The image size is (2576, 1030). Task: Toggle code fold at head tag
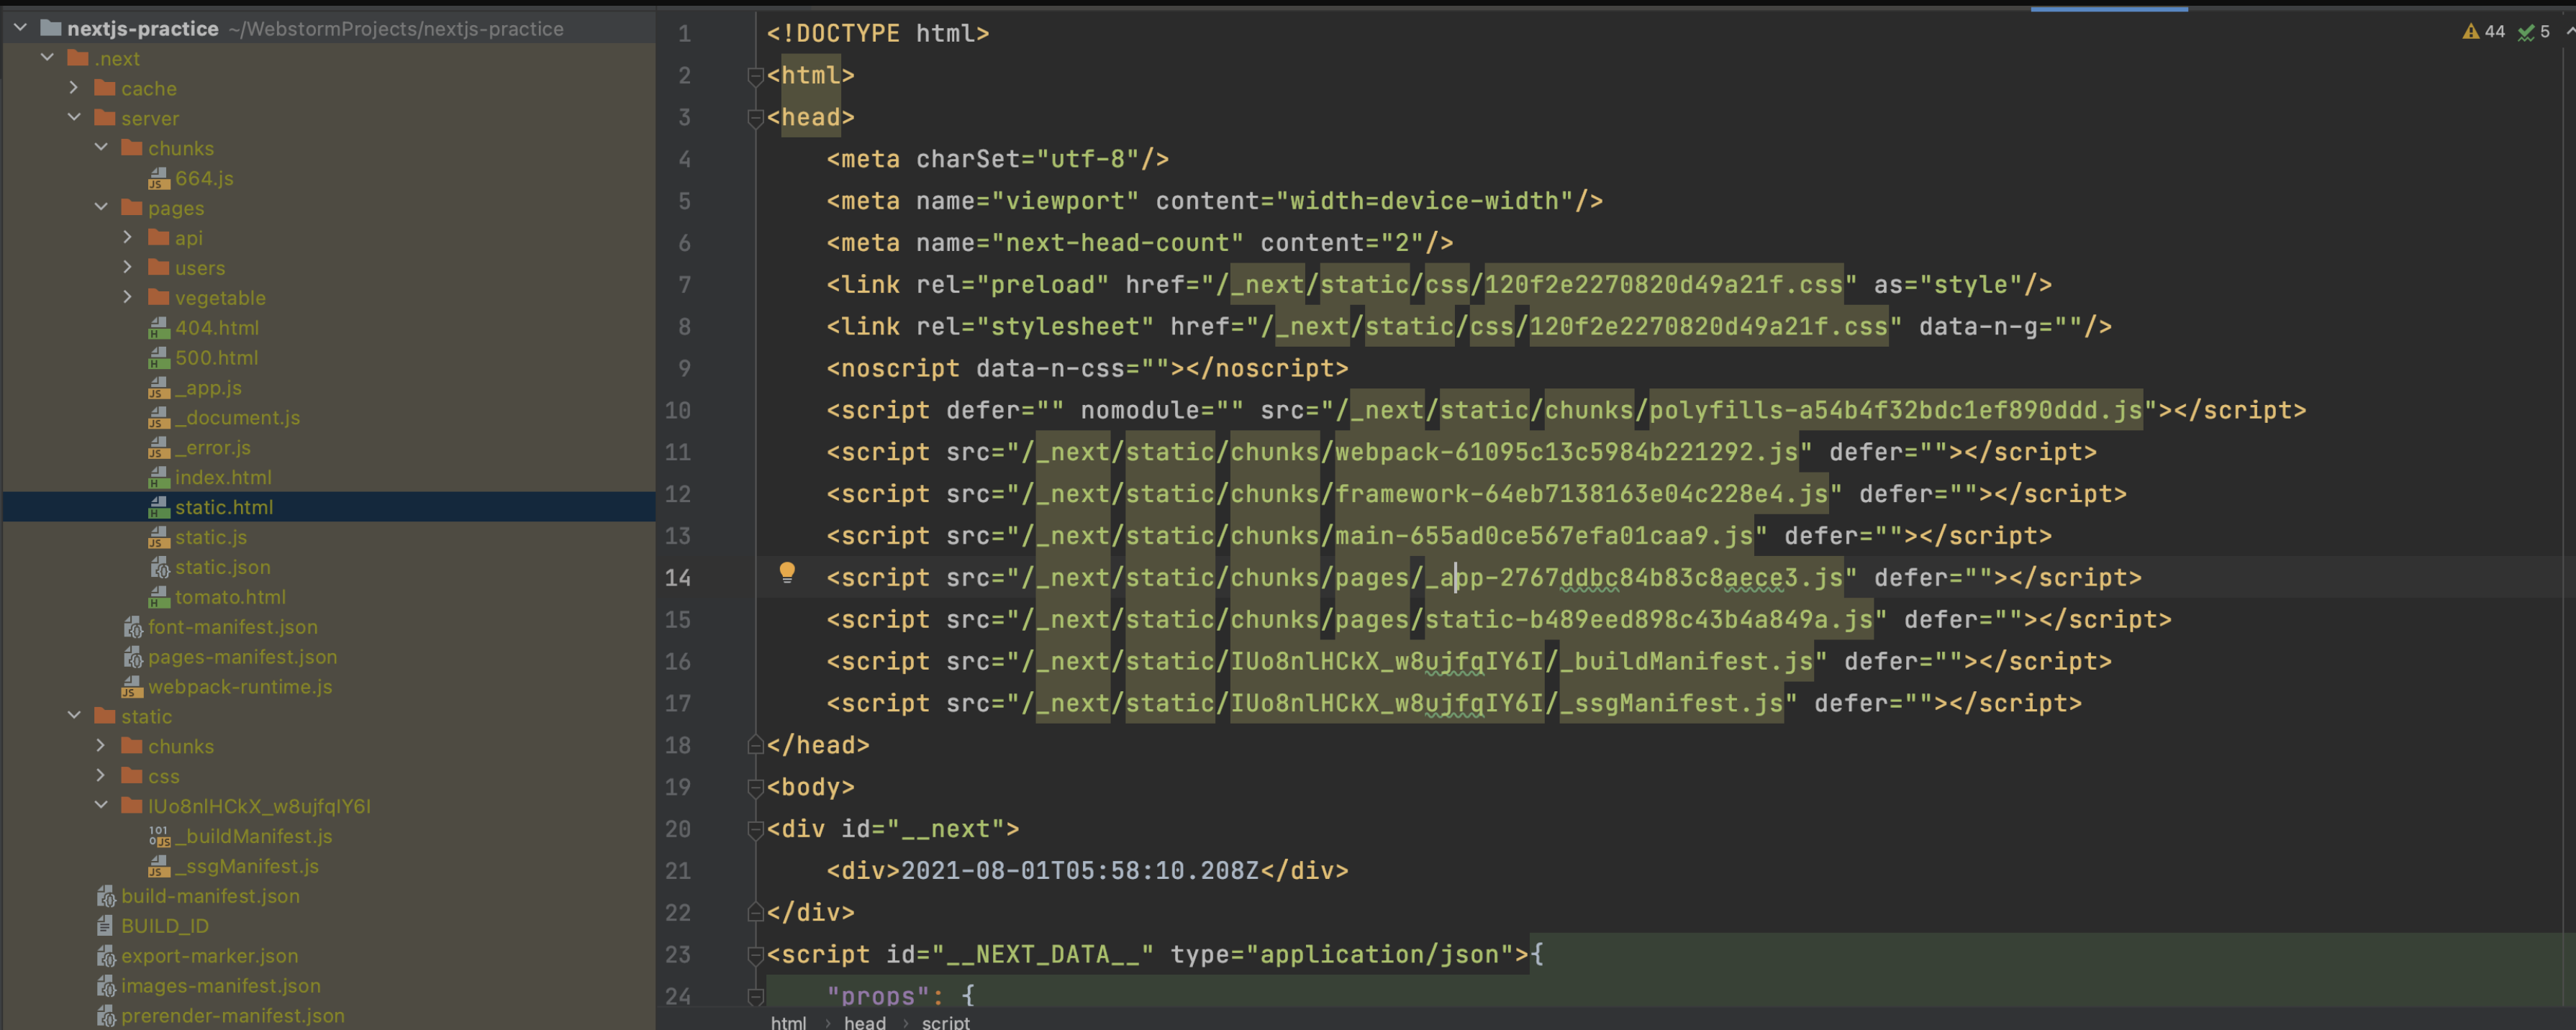pos(755,118)
